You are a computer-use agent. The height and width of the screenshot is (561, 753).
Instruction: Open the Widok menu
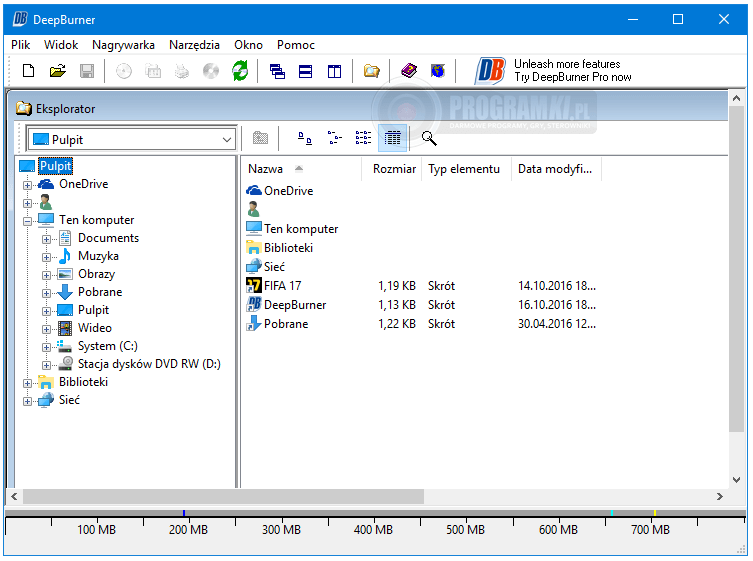61,45
